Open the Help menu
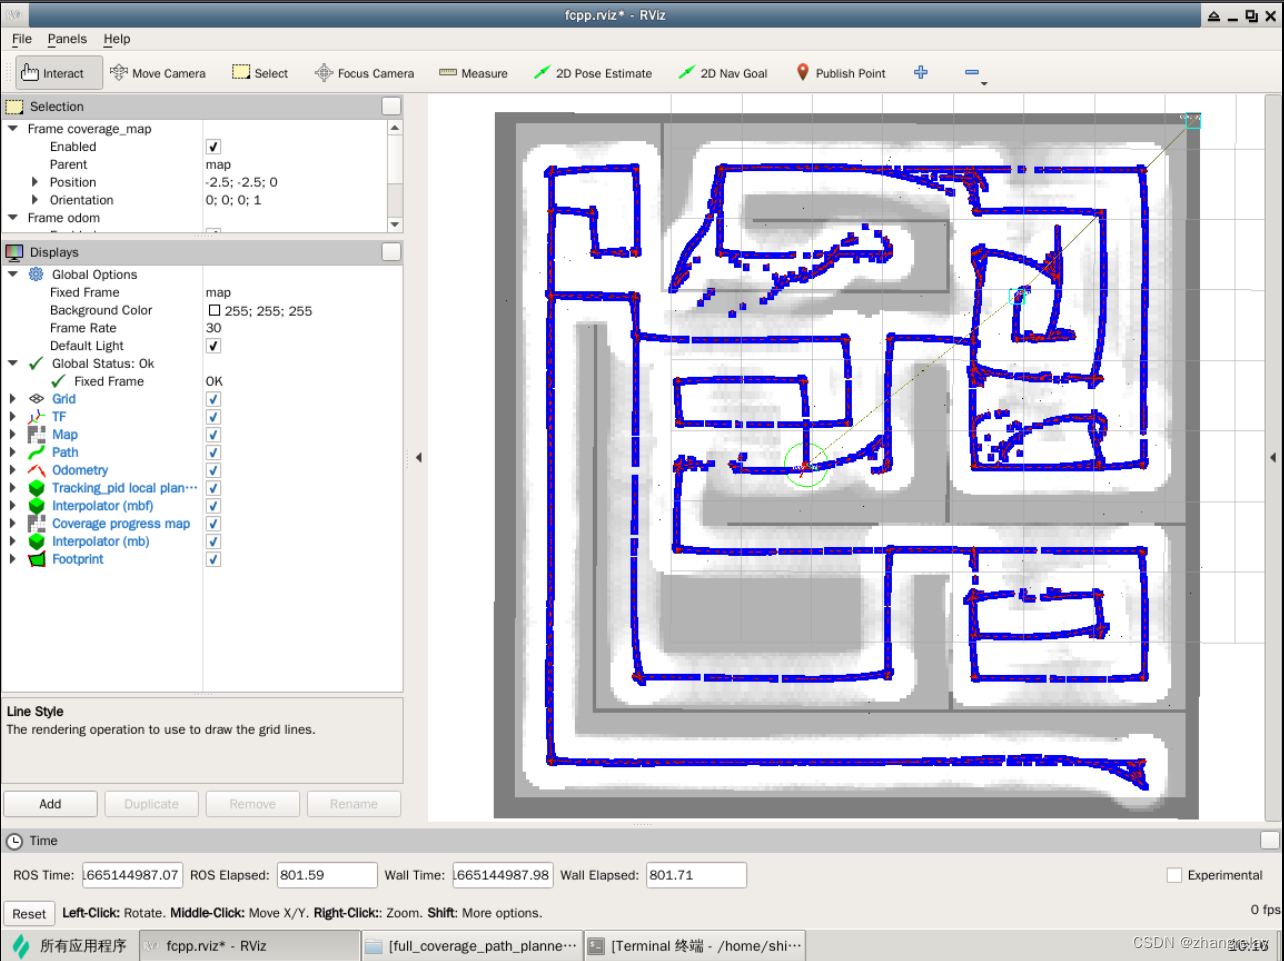Image resolution: width=1284 pixels, height=961 pixels. (x=117, y=39)
